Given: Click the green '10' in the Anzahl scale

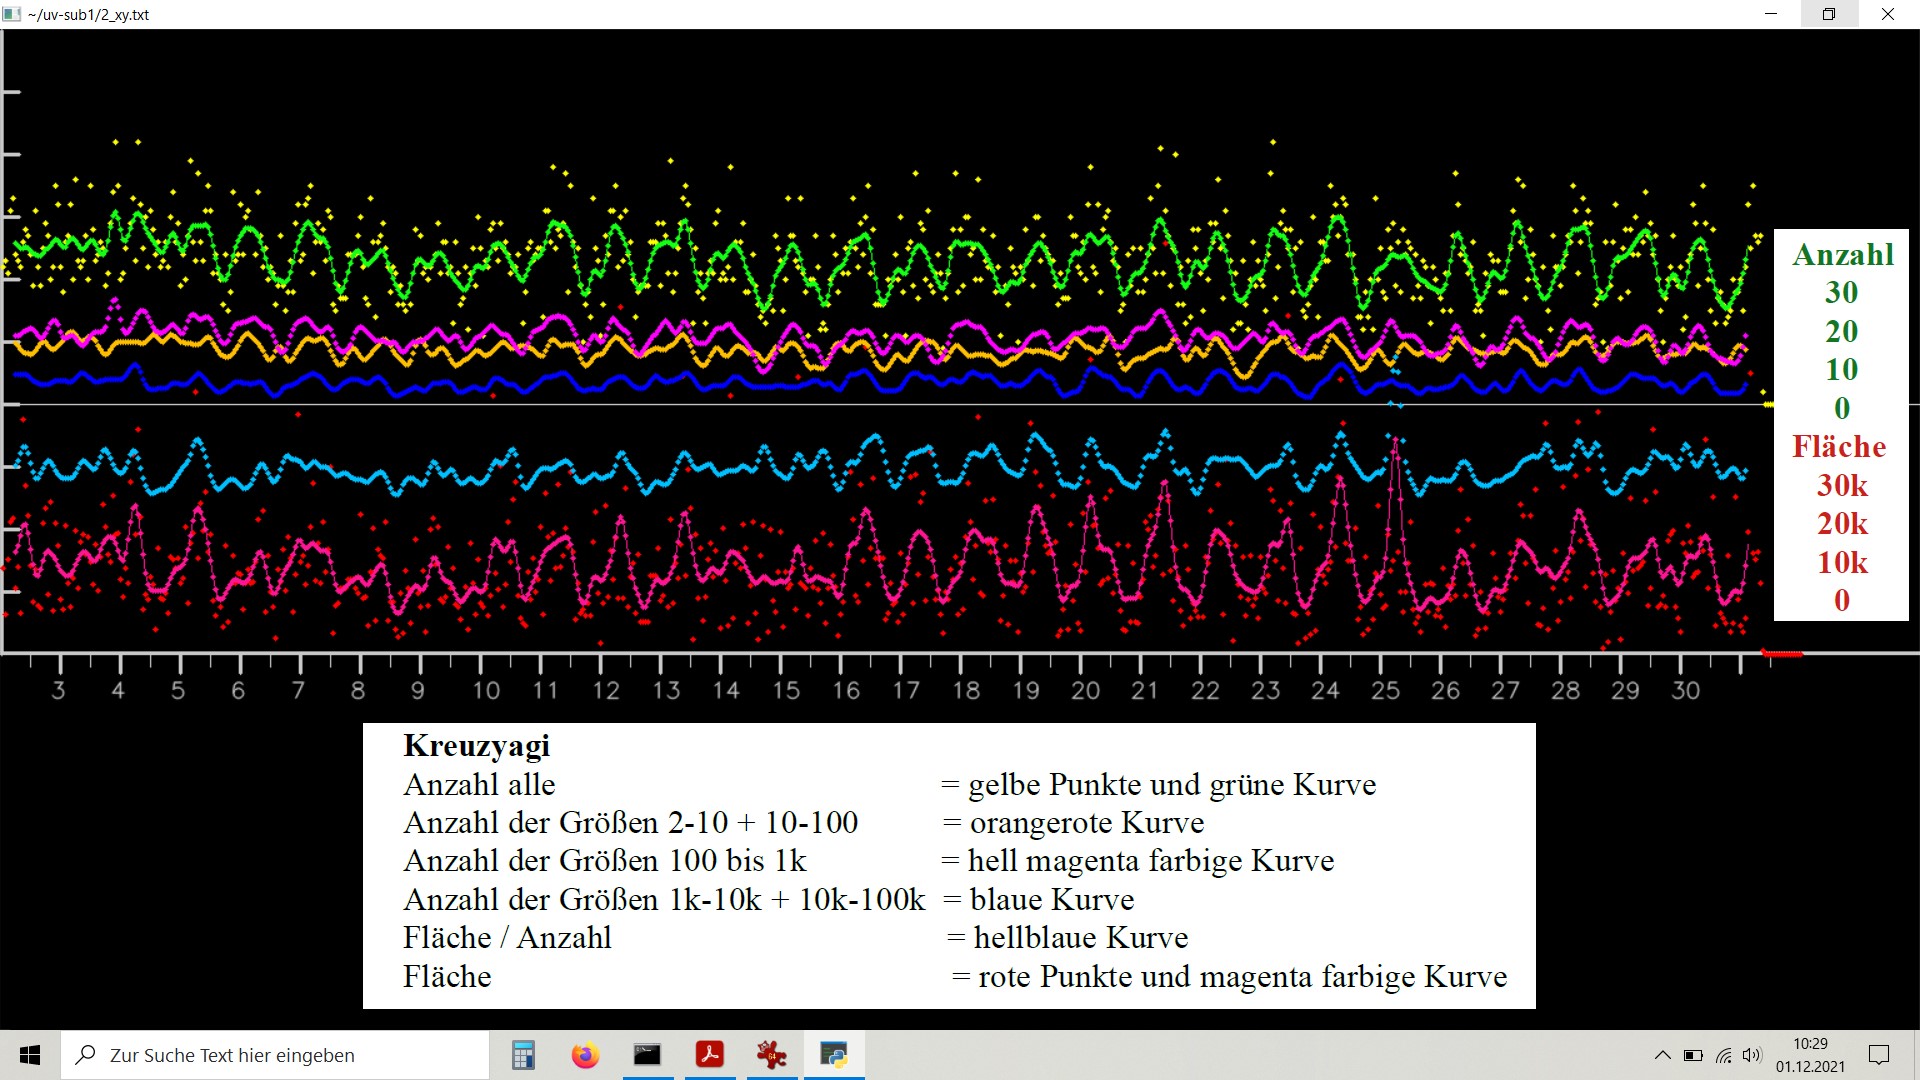Looking at the screenshot, I should (x=1841, y=369).
